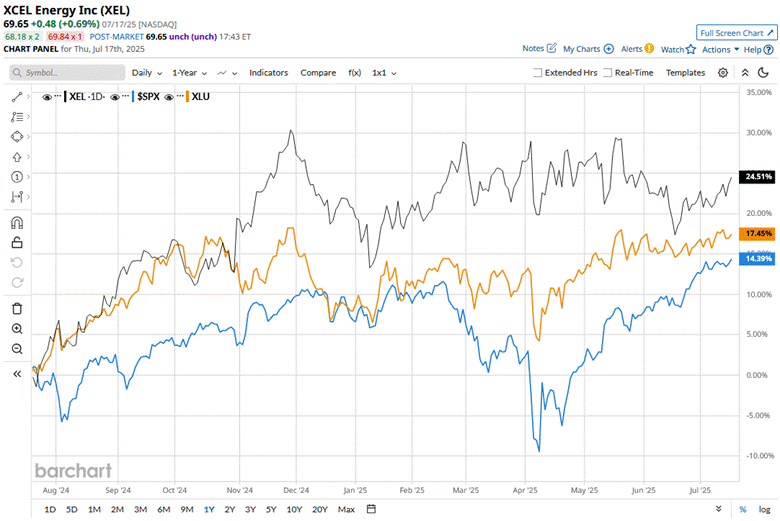The height and width of the screenshot is (521, 780).
Task: Click the 17.45% XLU price label
Action: click(x=757, y=233)
